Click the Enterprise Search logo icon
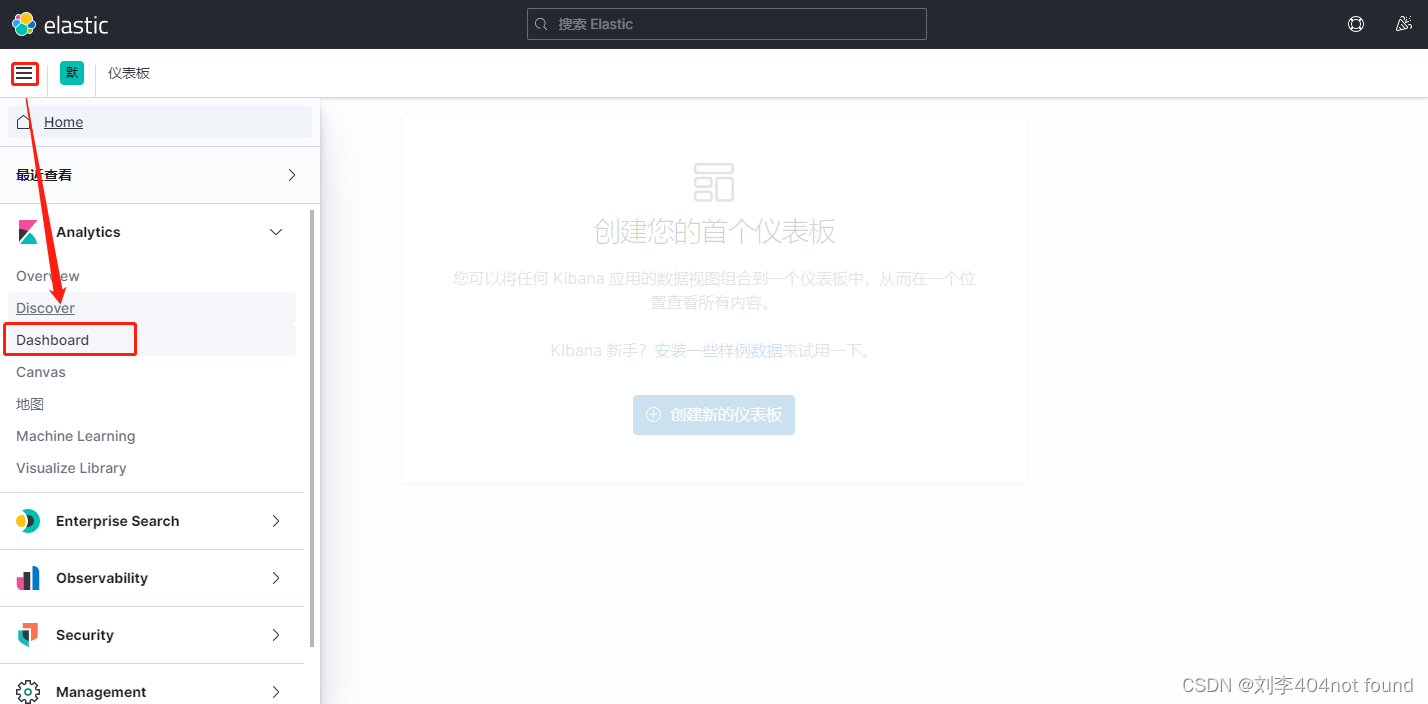The width and height of the screenshot is (1428, 704). point(28,521)
